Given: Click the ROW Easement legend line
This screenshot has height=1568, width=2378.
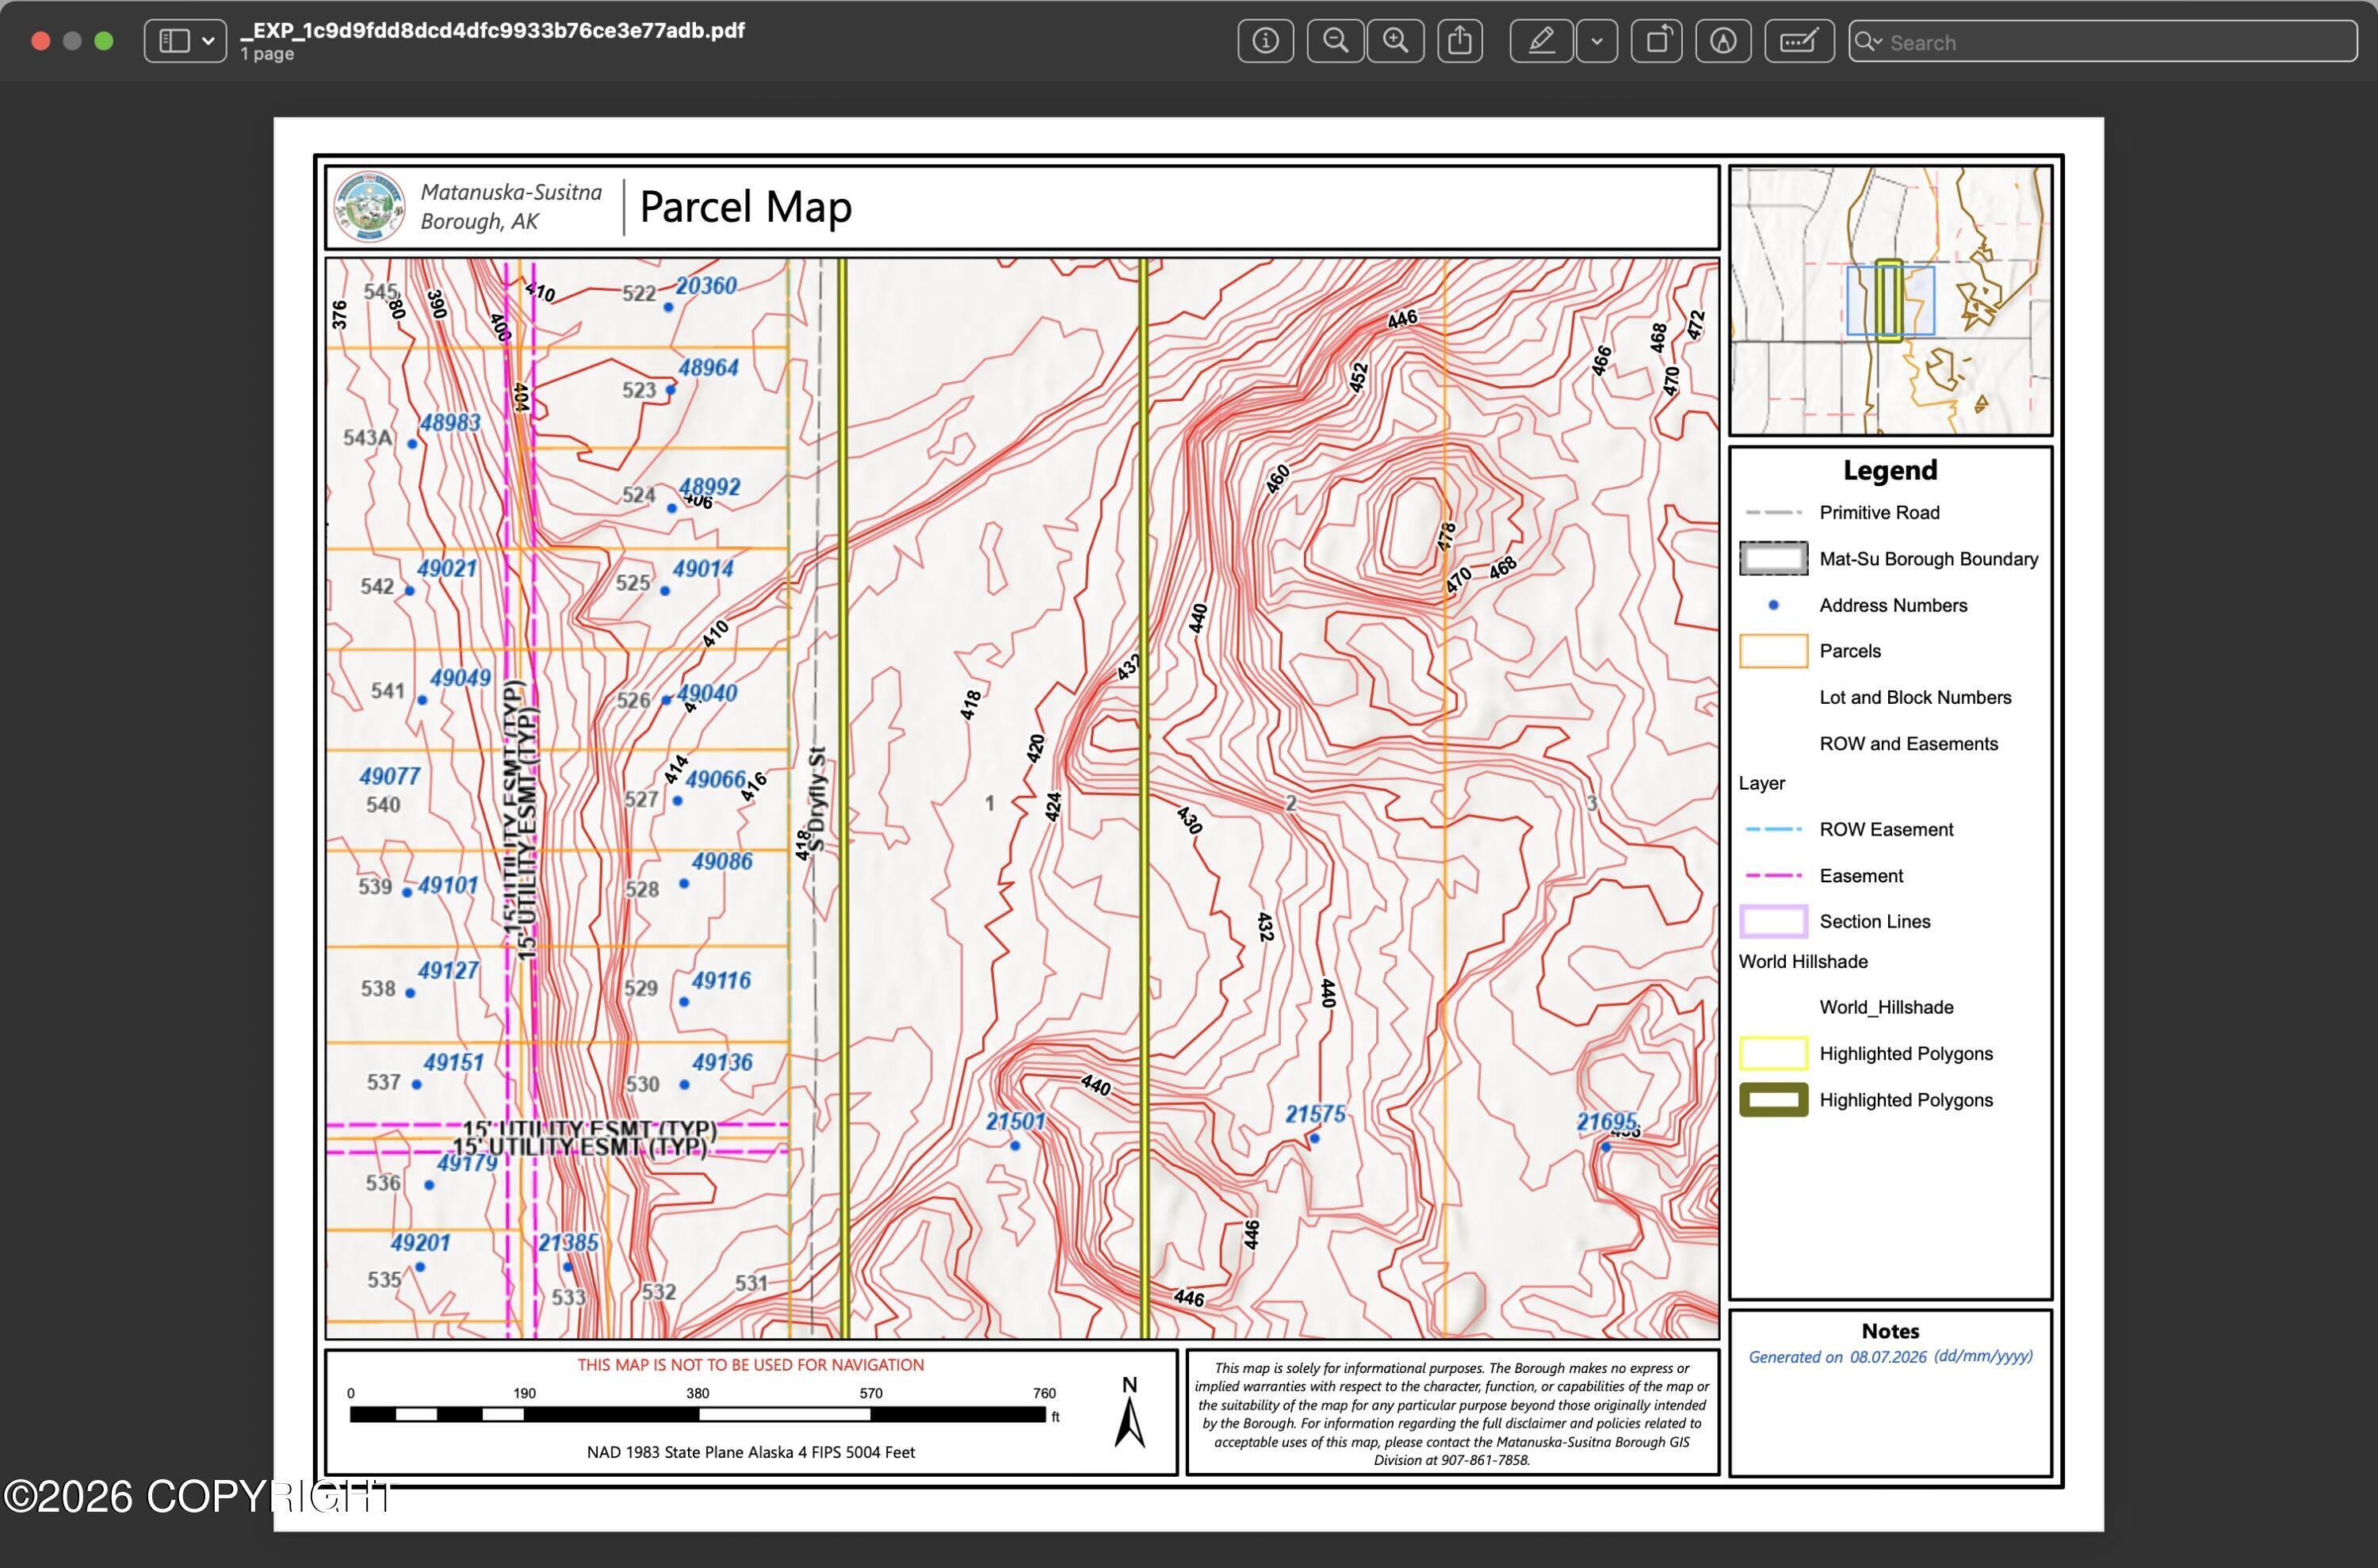Looking at the screenshot, I should click(x=1773, y=829).
